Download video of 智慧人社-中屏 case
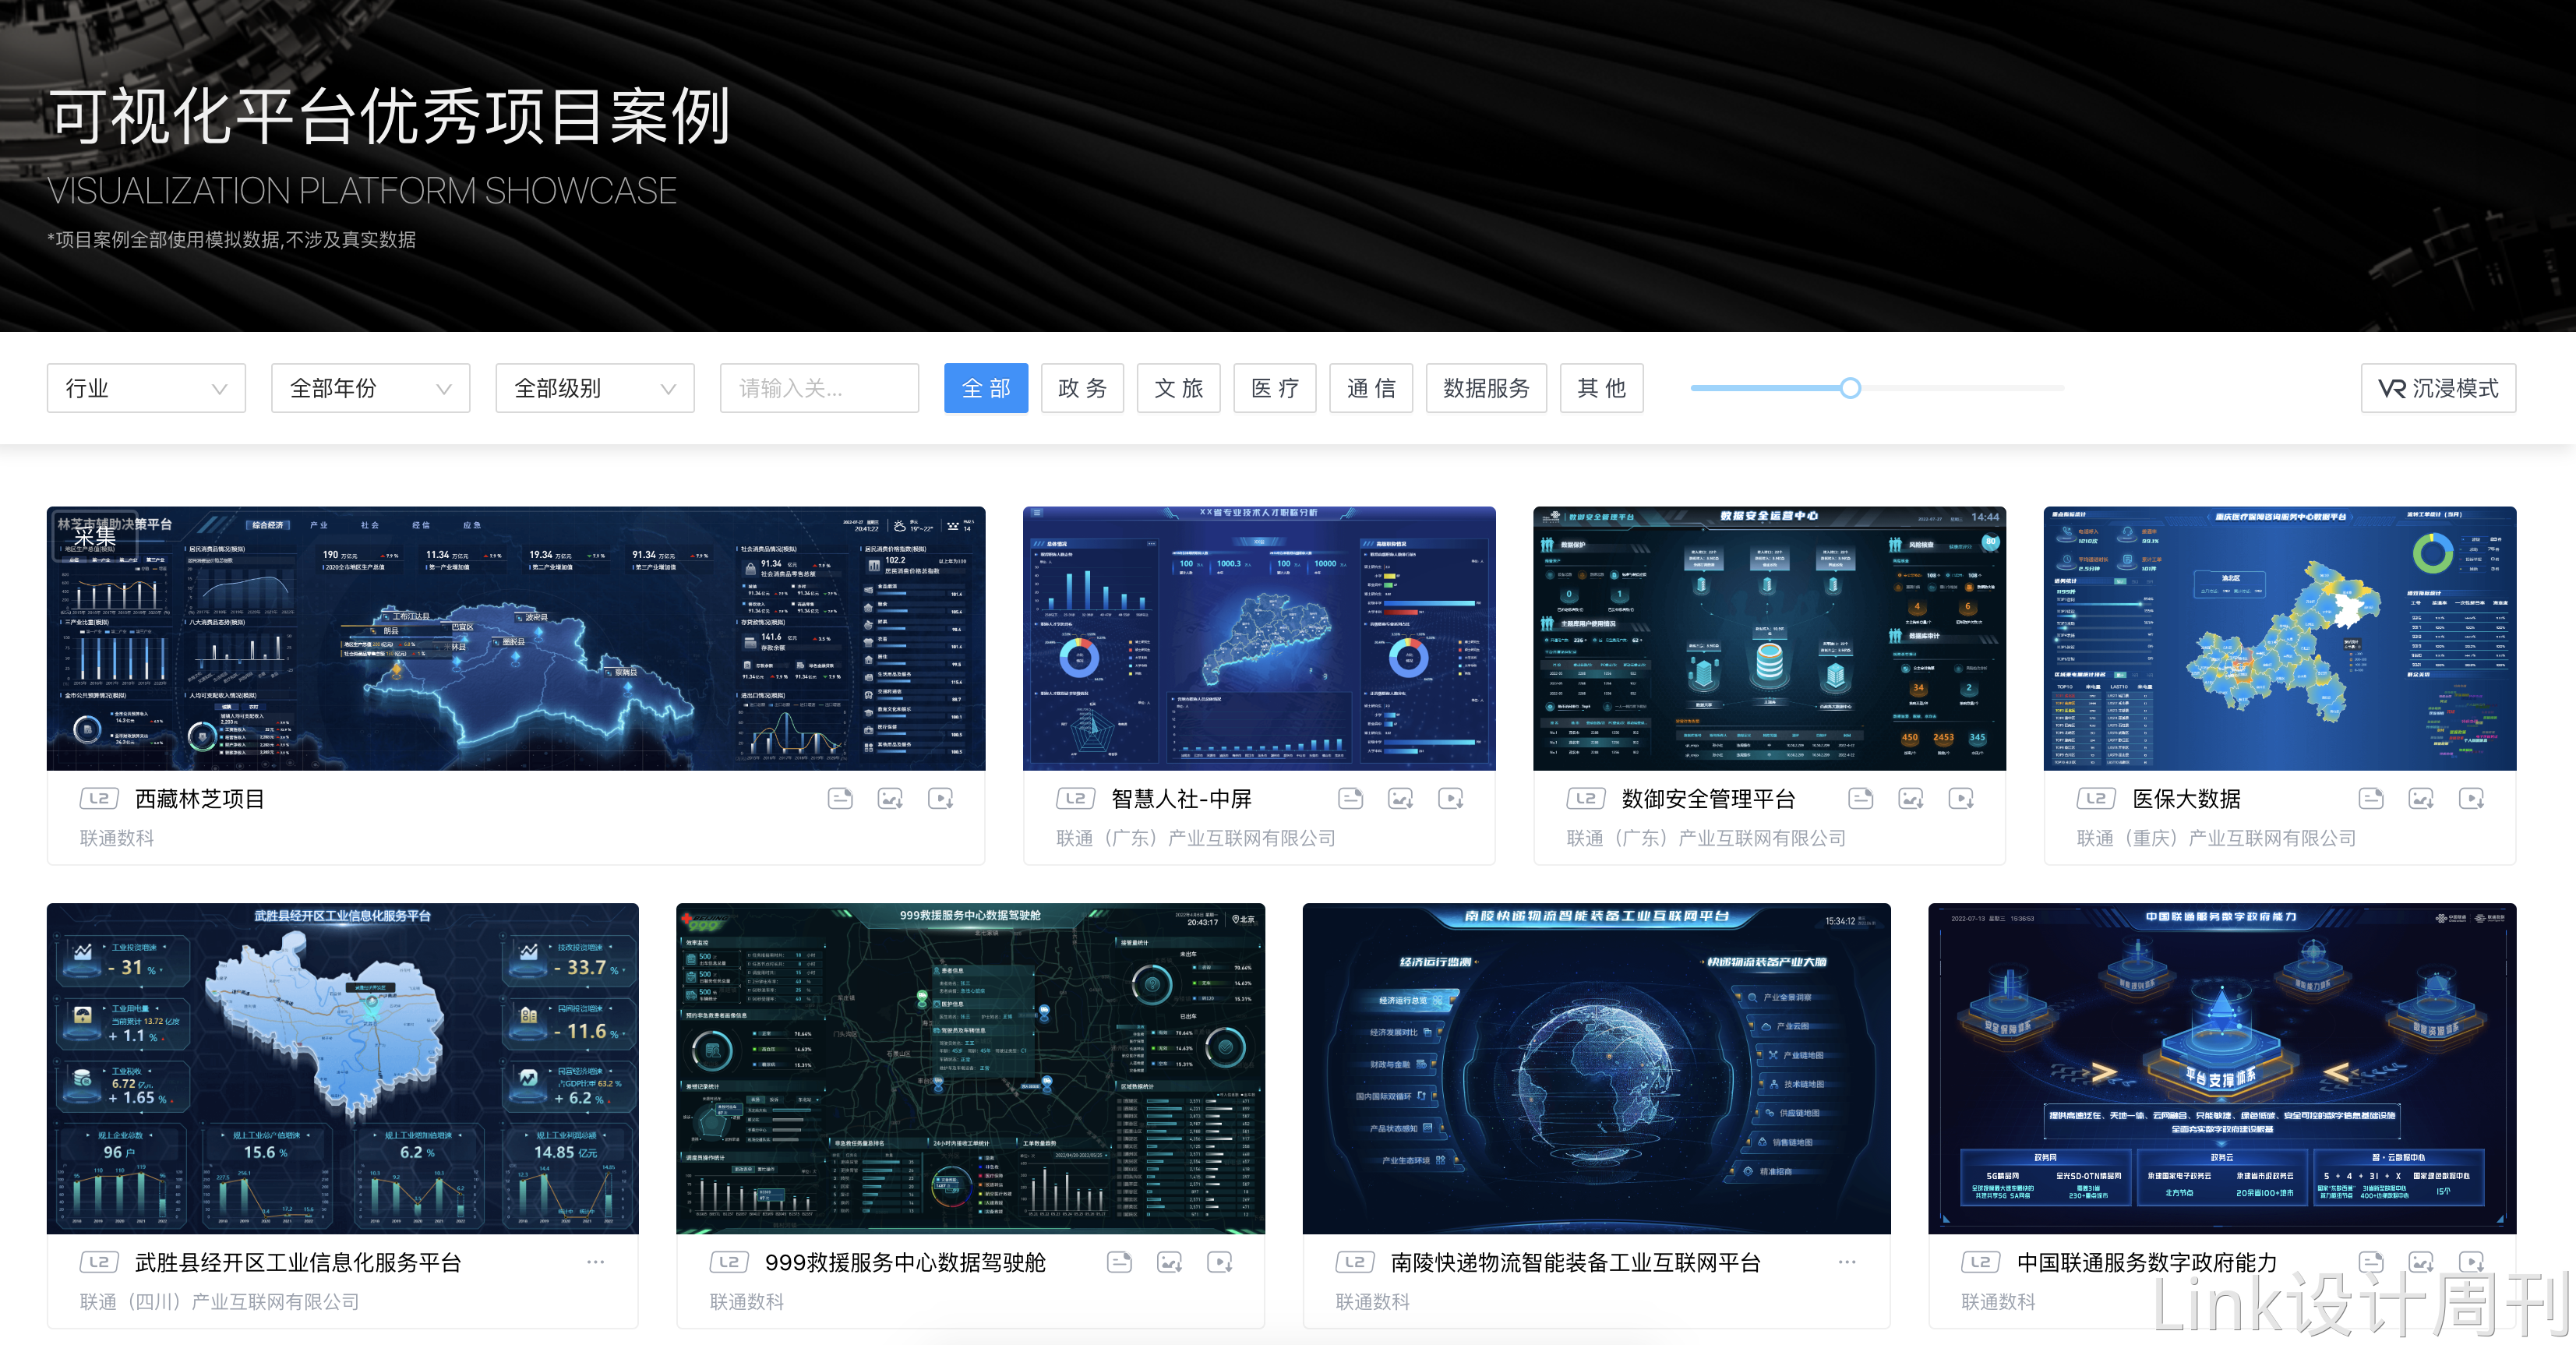This screenshot has height=1345, width=2576. click(1450, 798)
